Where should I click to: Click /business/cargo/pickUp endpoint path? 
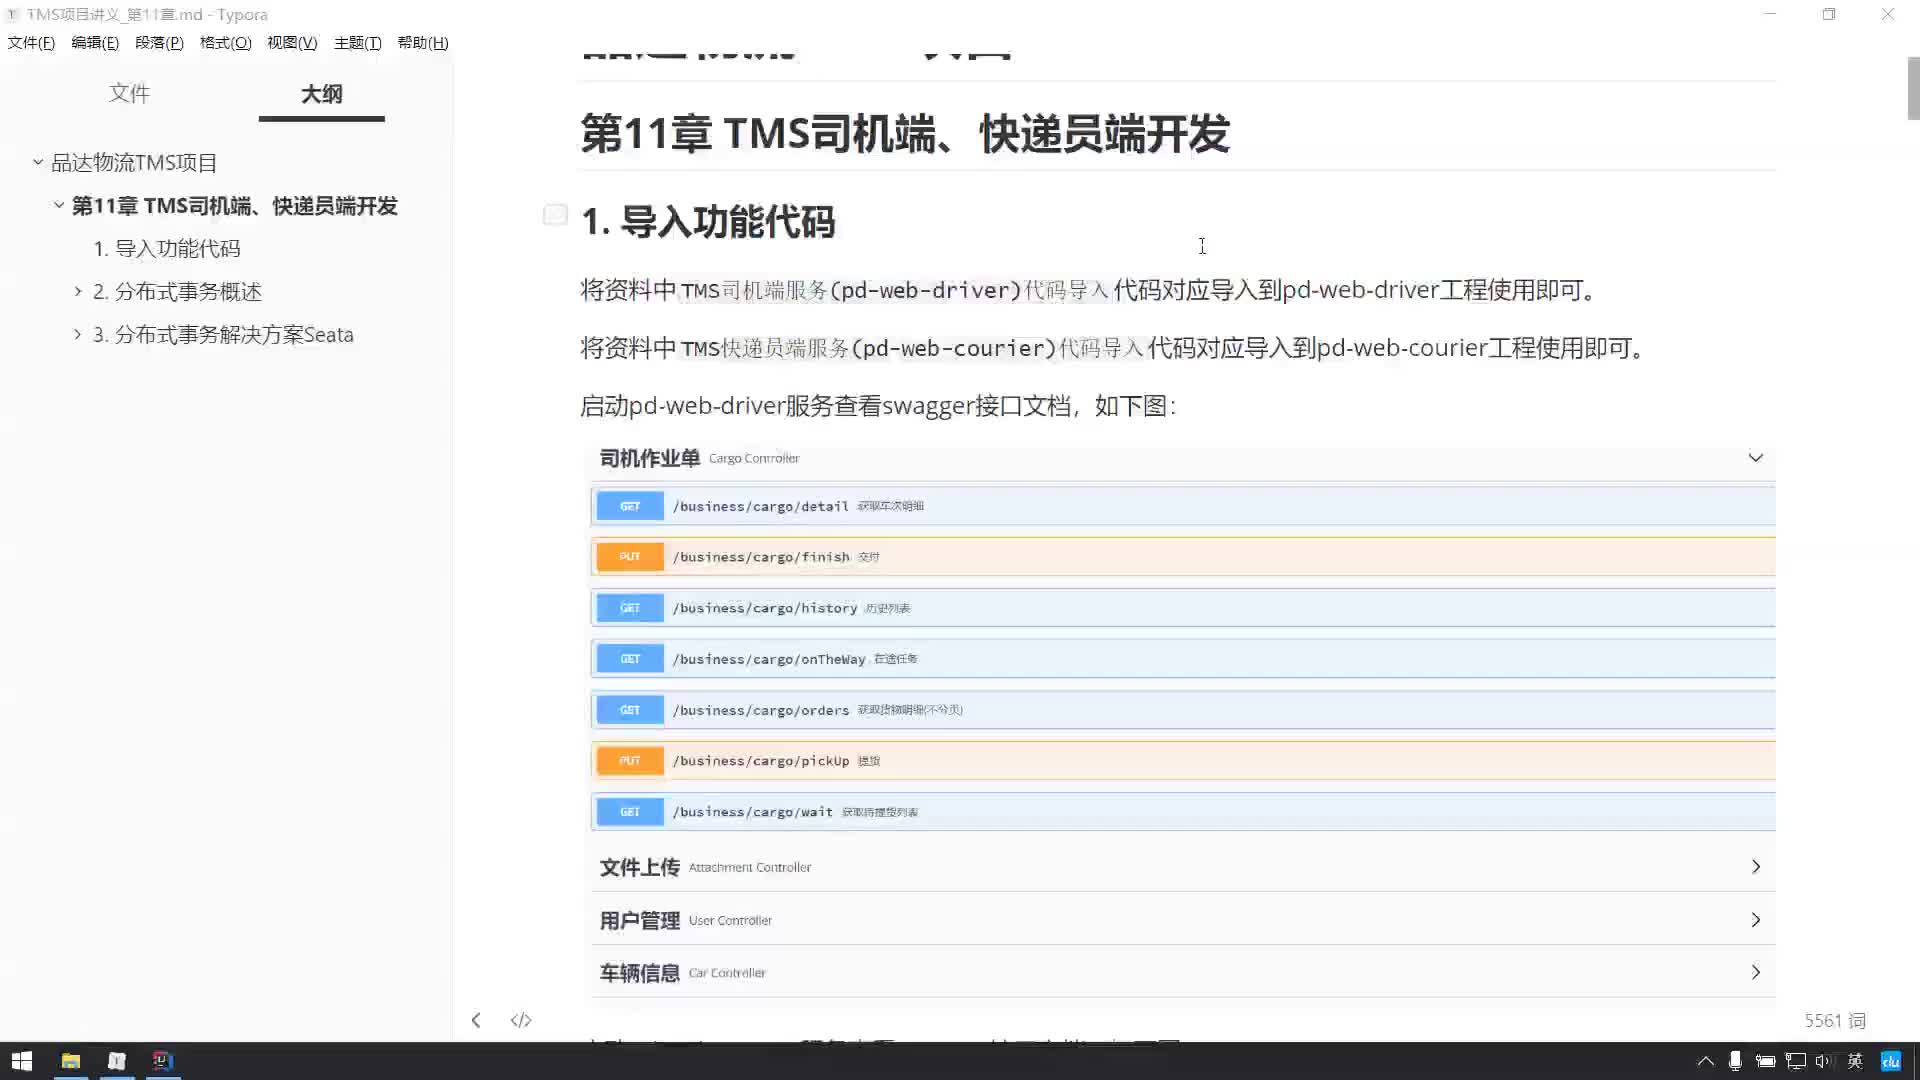761,762
